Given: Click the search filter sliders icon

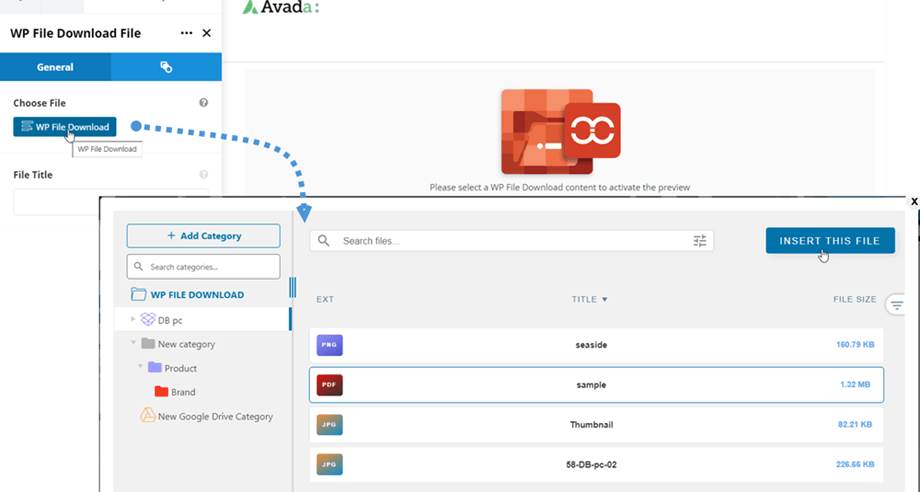Looking at the screenshot, I should pos(699,241).
